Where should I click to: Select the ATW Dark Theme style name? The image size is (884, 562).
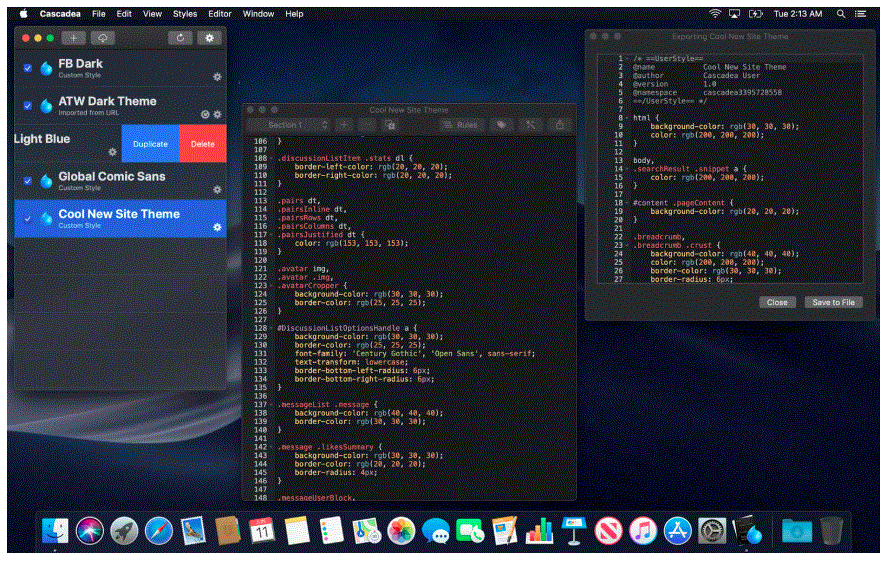click(x=107, y=101)
